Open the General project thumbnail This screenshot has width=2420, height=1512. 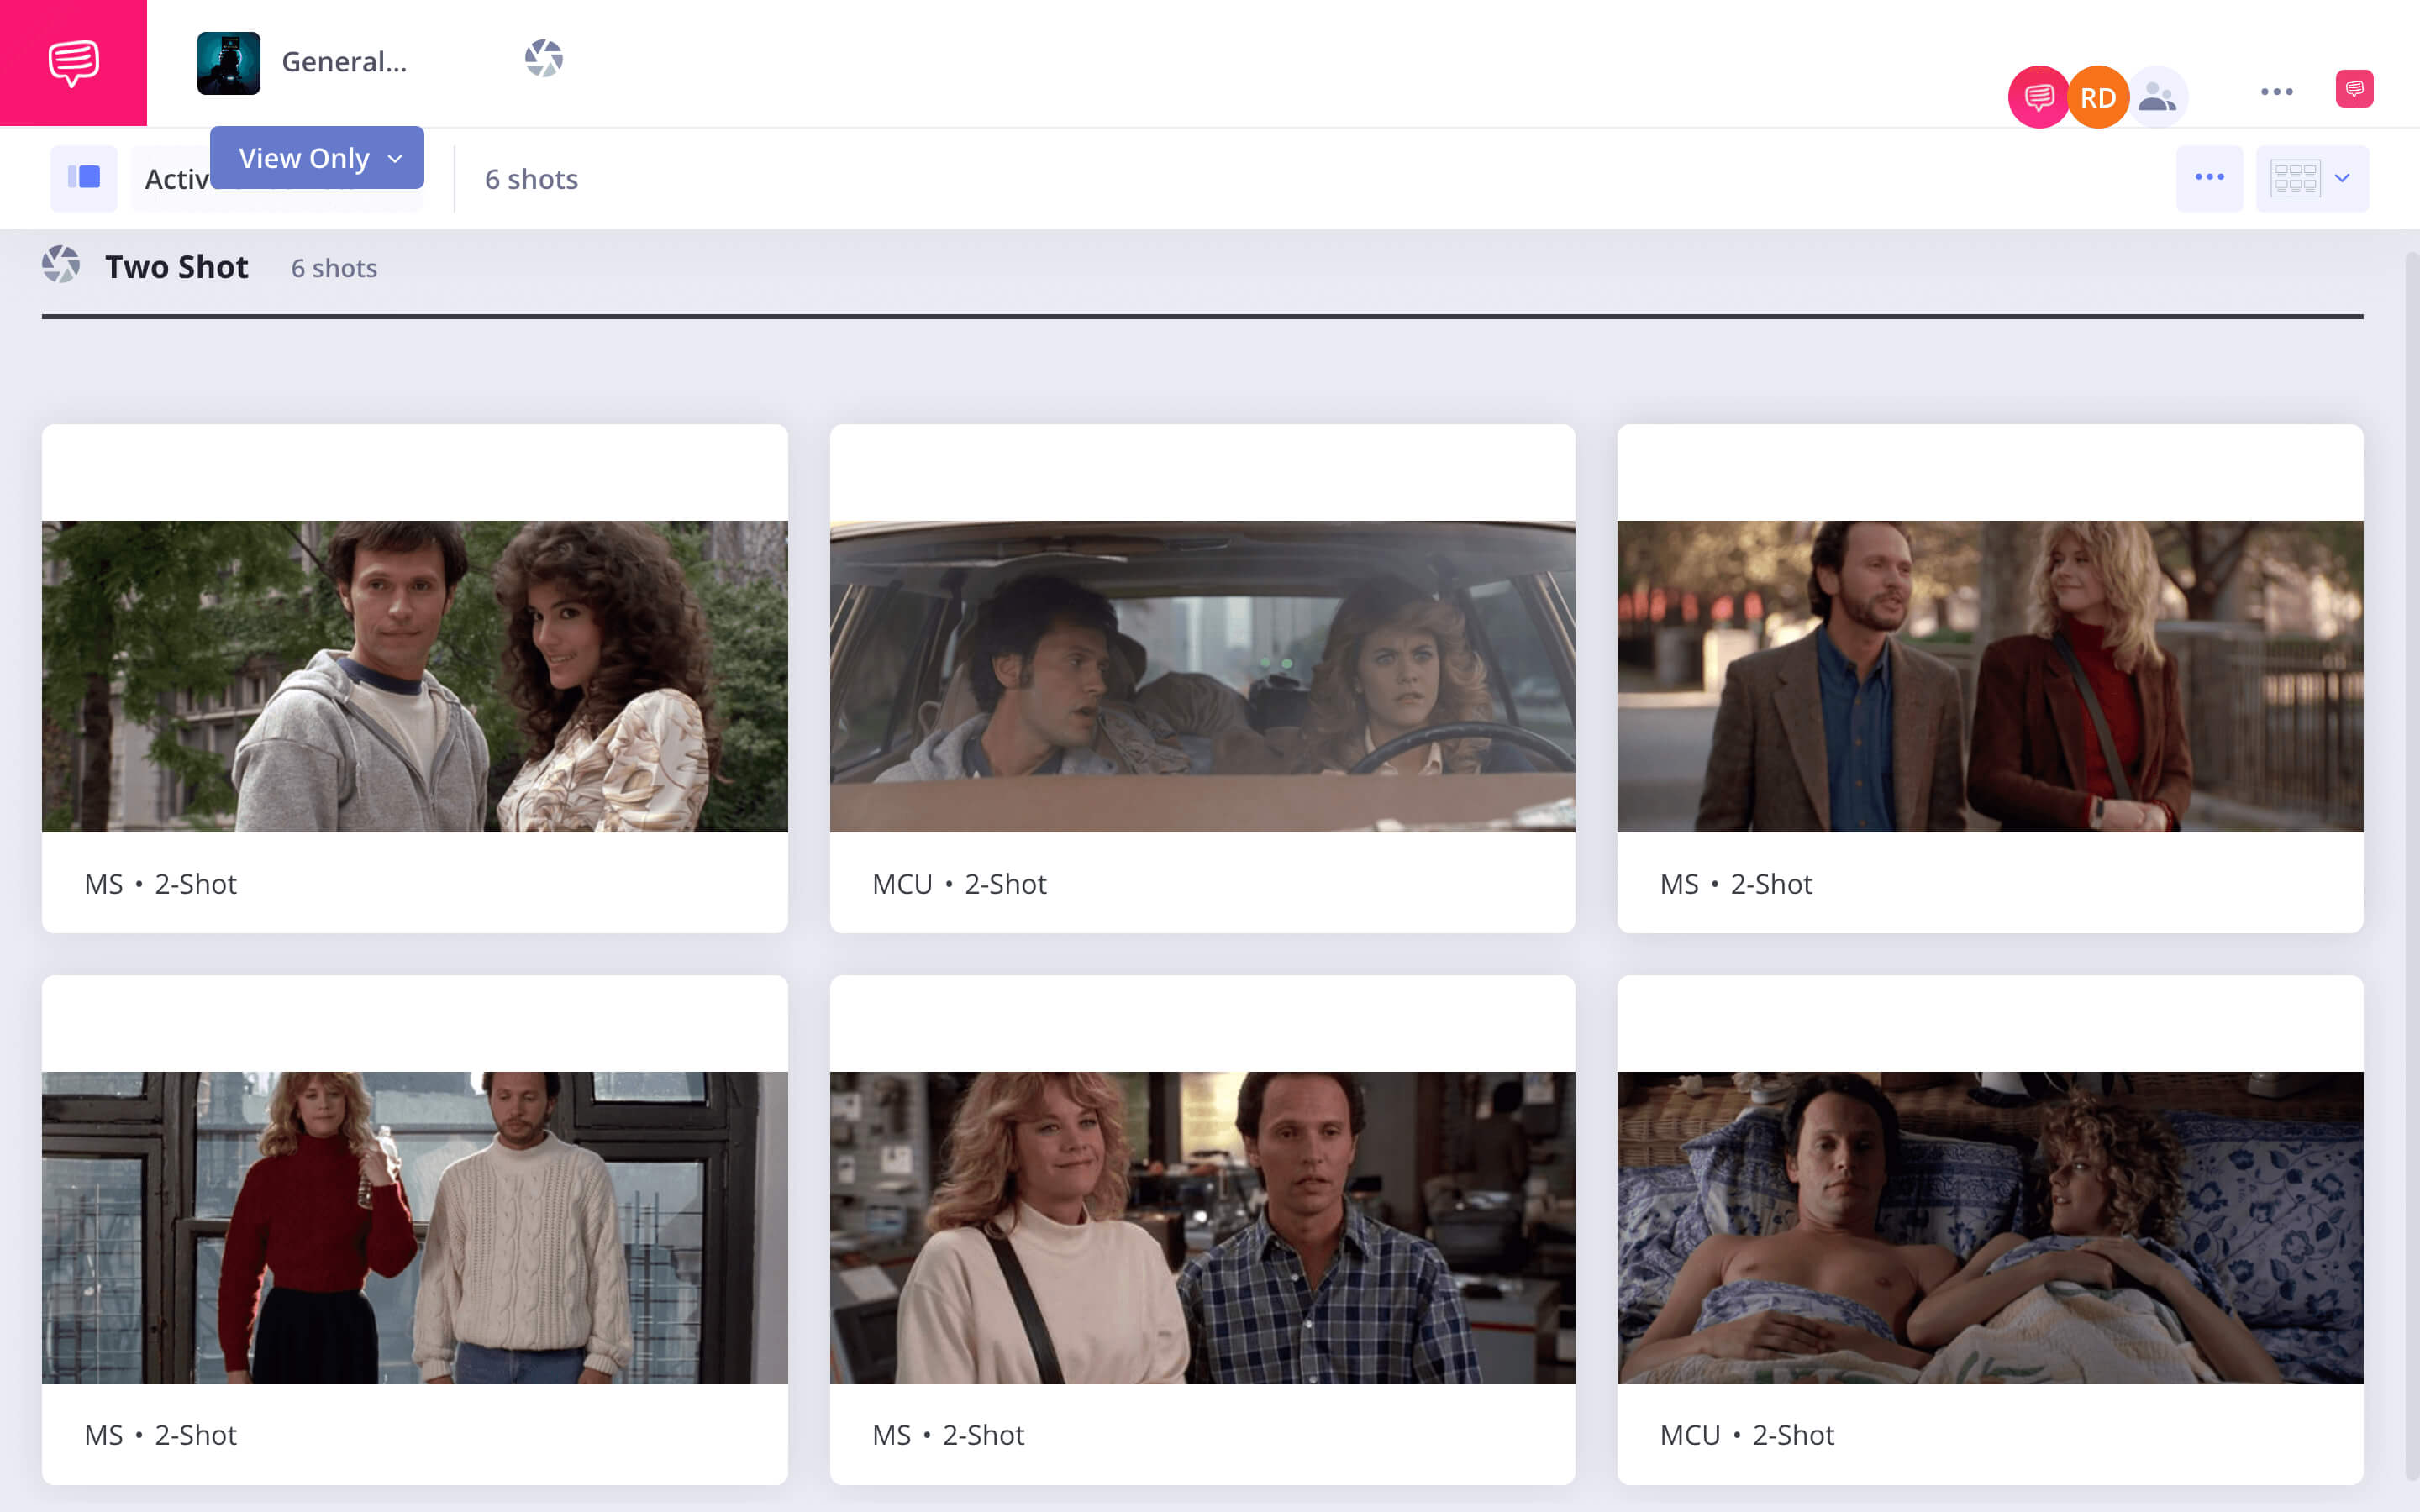click(x=228, y=63)
